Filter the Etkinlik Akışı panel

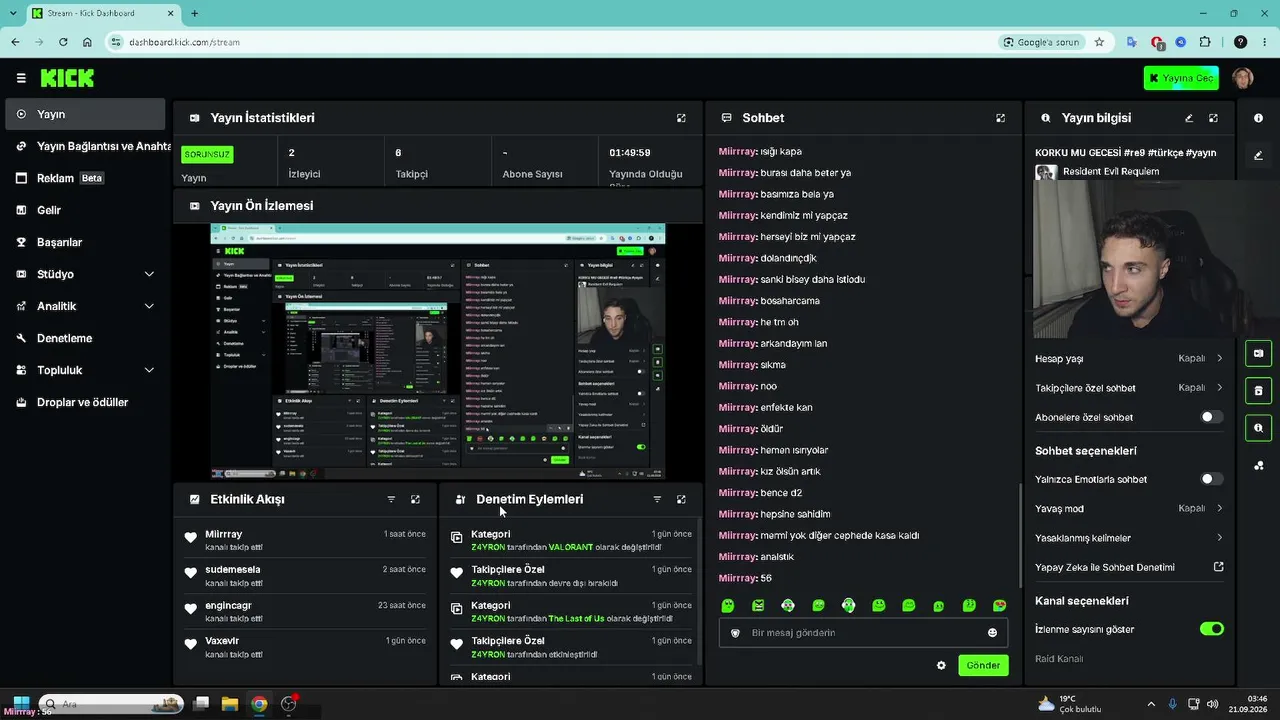point(391,499)
